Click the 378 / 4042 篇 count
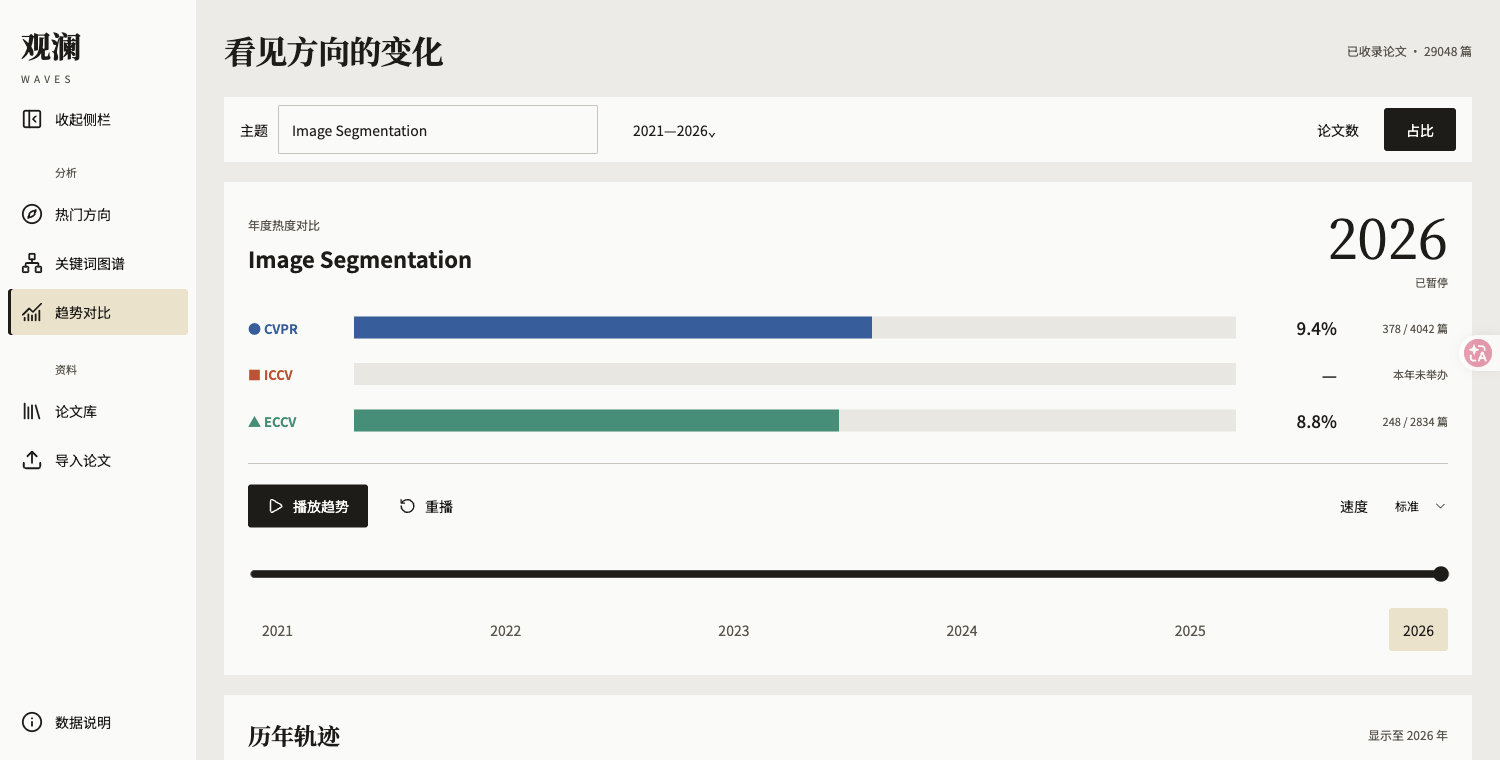The width and height of the screenshot is (1500, 760). tap(1415, 329)
